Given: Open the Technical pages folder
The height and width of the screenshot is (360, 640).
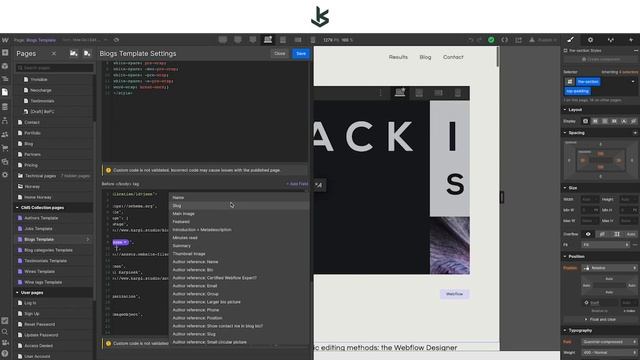Looking at the screenshot, I should 40,176.
